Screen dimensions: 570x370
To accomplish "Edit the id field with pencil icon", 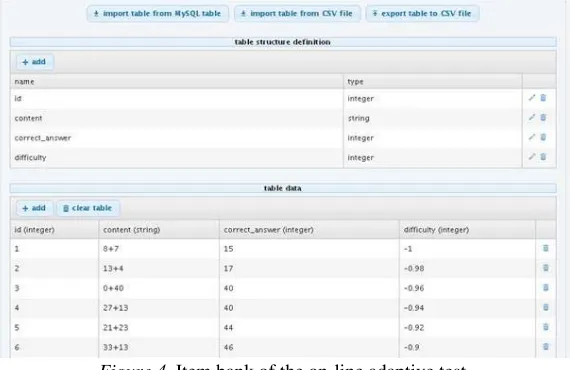I will pos(532,98).
